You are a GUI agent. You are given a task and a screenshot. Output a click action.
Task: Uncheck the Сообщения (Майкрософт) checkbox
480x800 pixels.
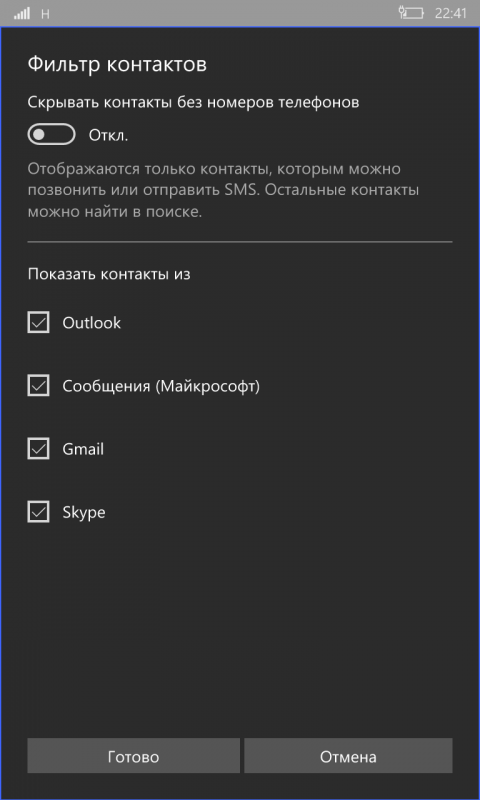click(x=38, y=386)
